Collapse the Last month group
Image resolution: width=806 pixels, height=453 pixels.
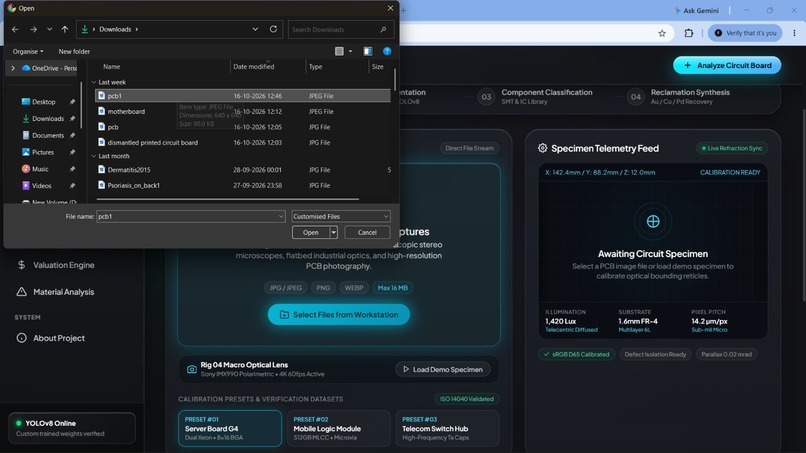pos(94,156)
